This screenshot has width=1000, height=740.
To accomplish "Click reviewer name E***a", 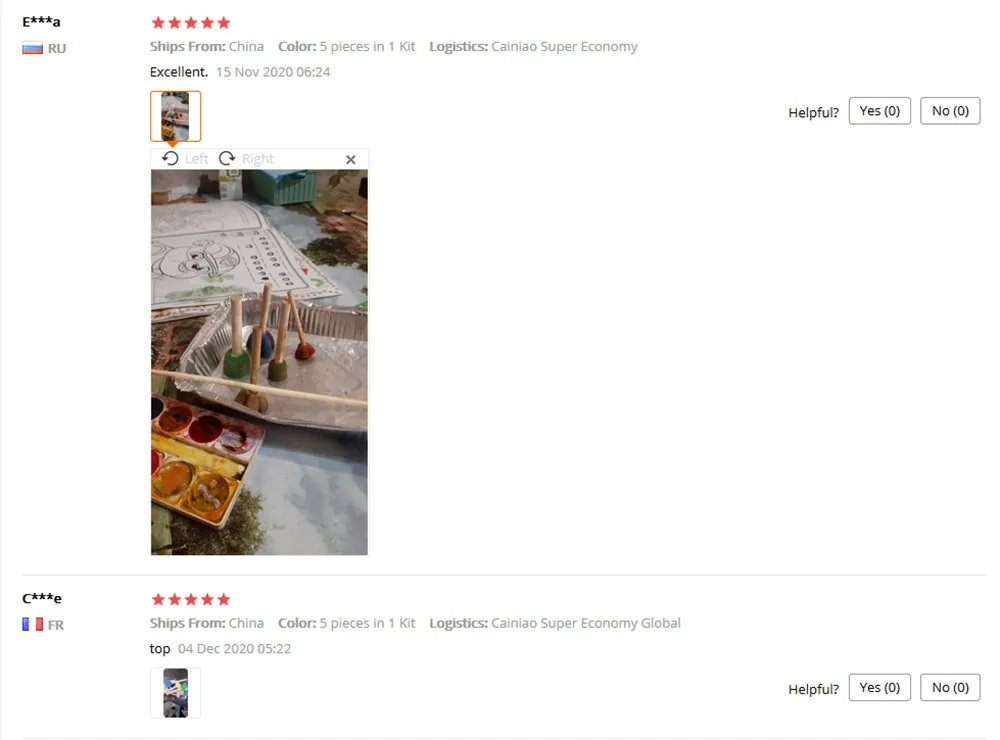I will [41, 22].
